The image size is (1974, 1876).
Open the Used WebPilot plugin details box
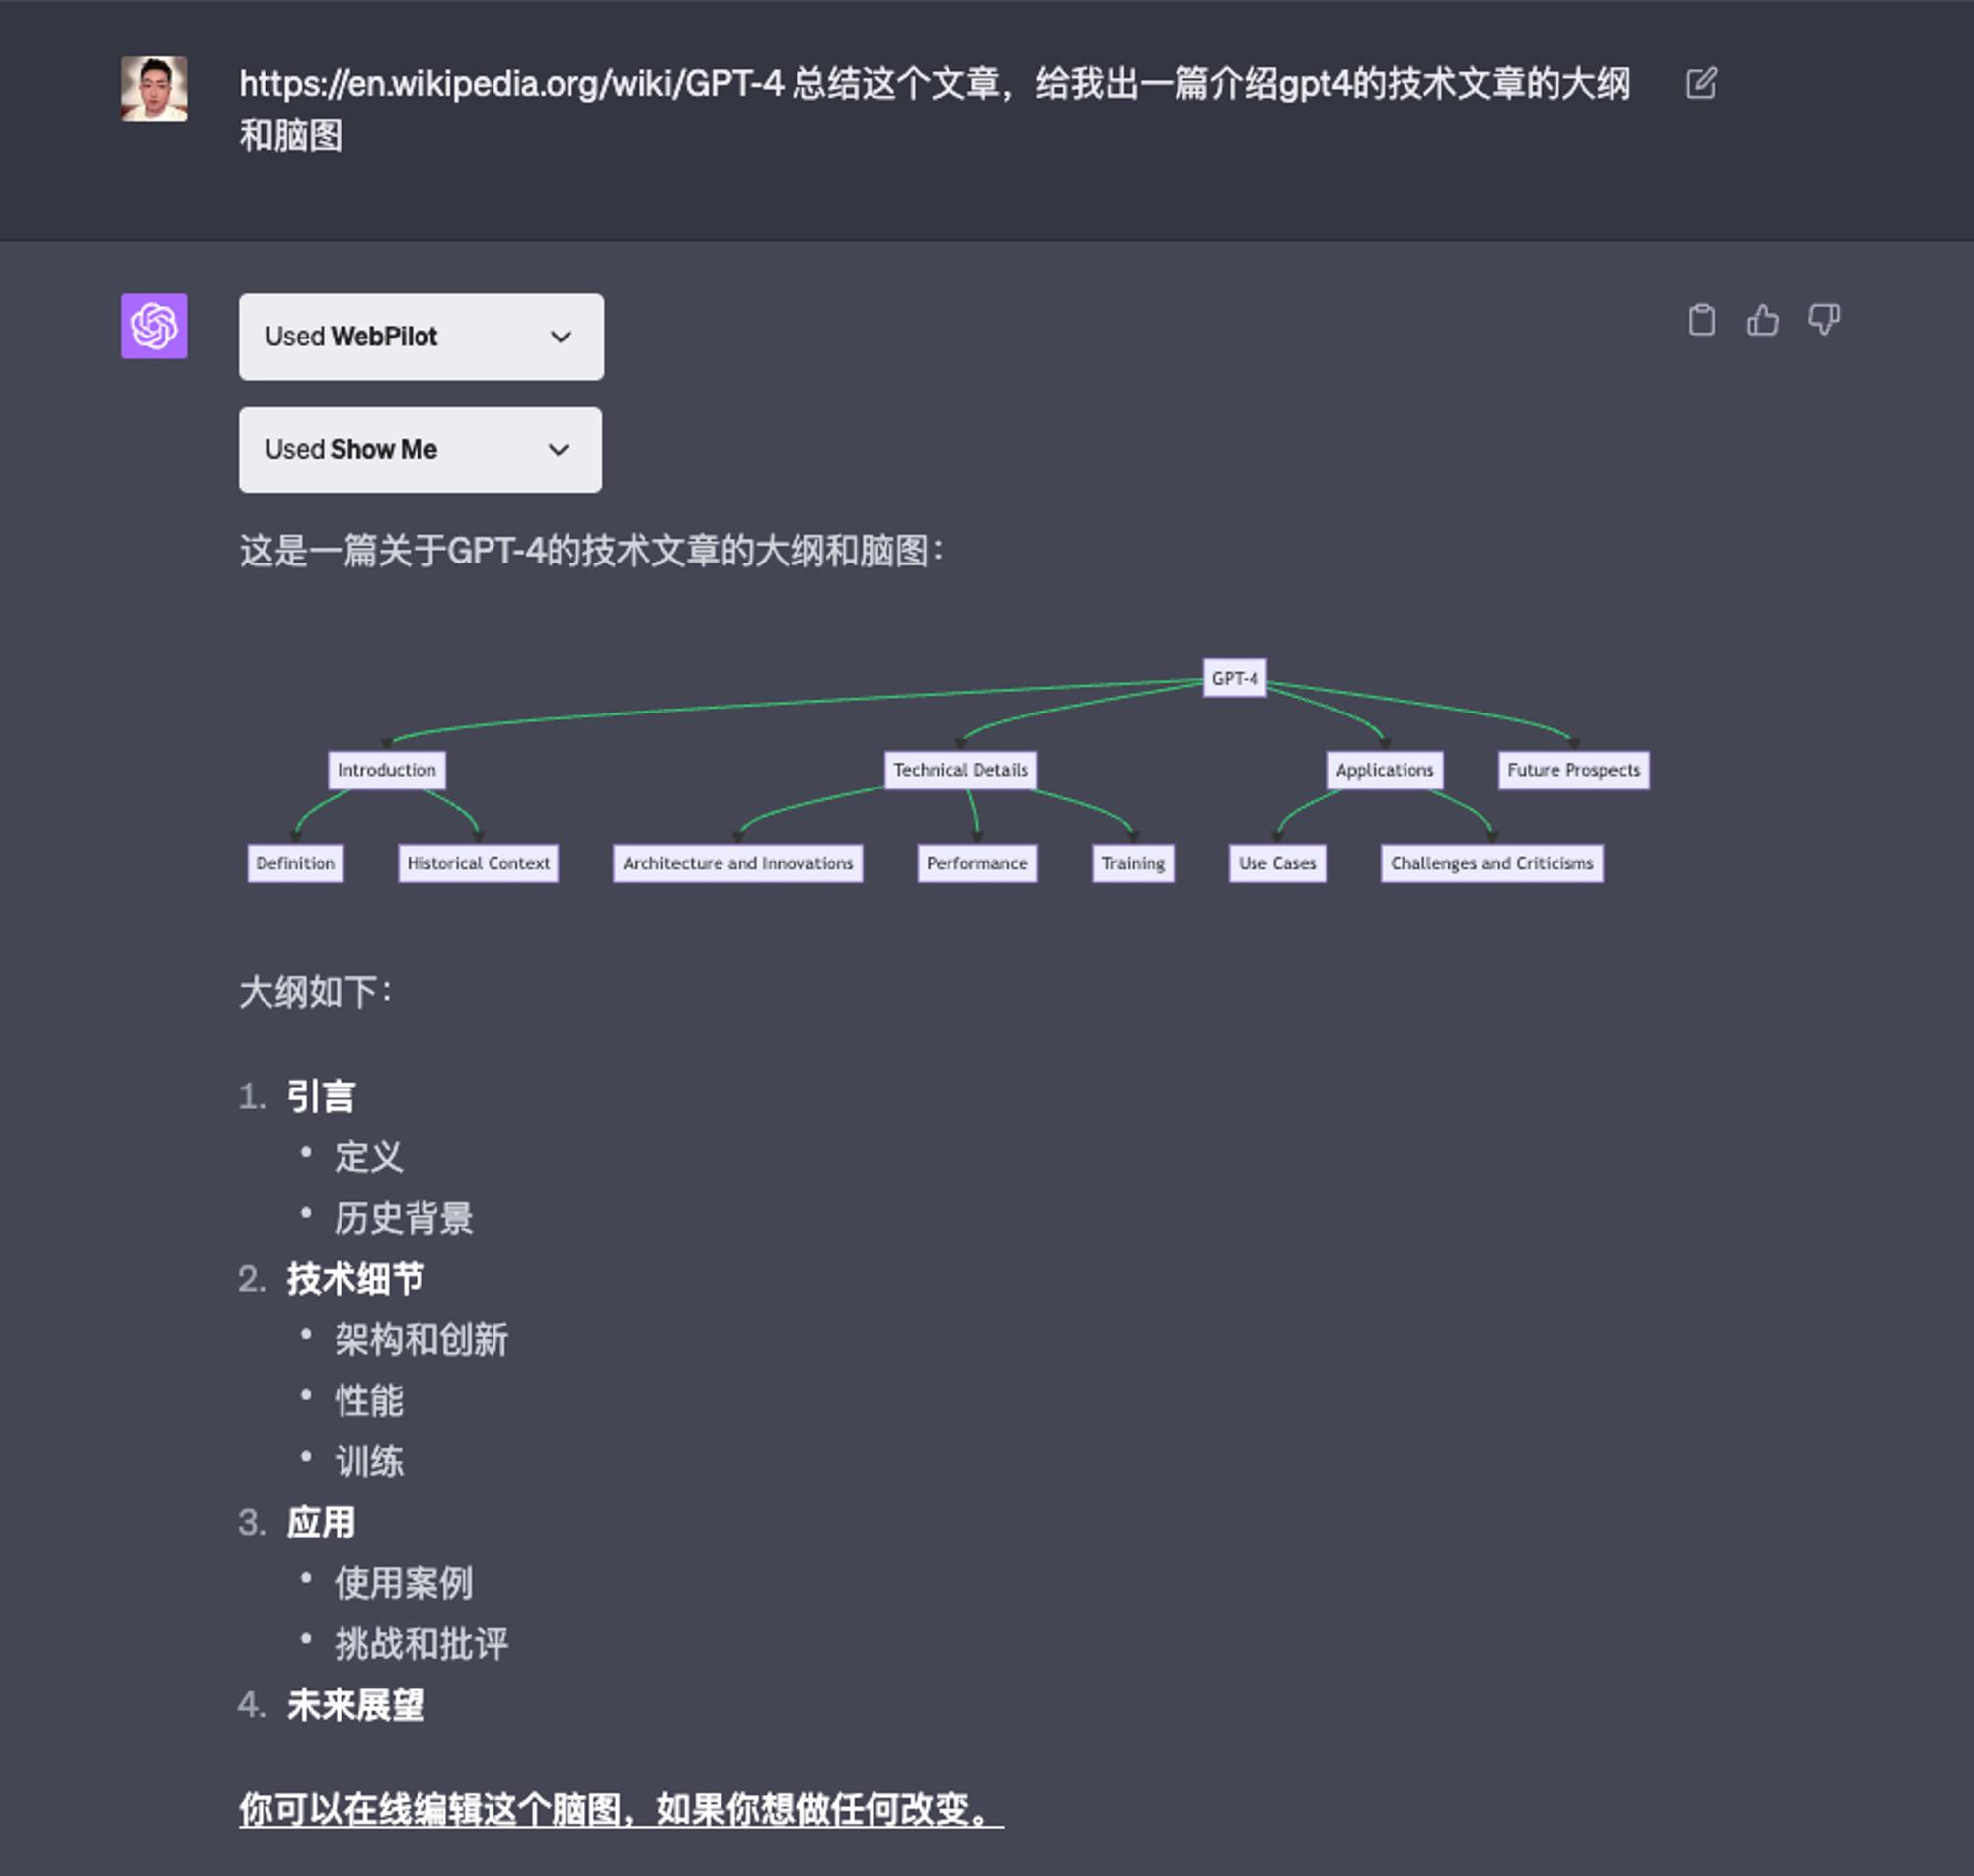pyautogui.click(x=421, y=337)
